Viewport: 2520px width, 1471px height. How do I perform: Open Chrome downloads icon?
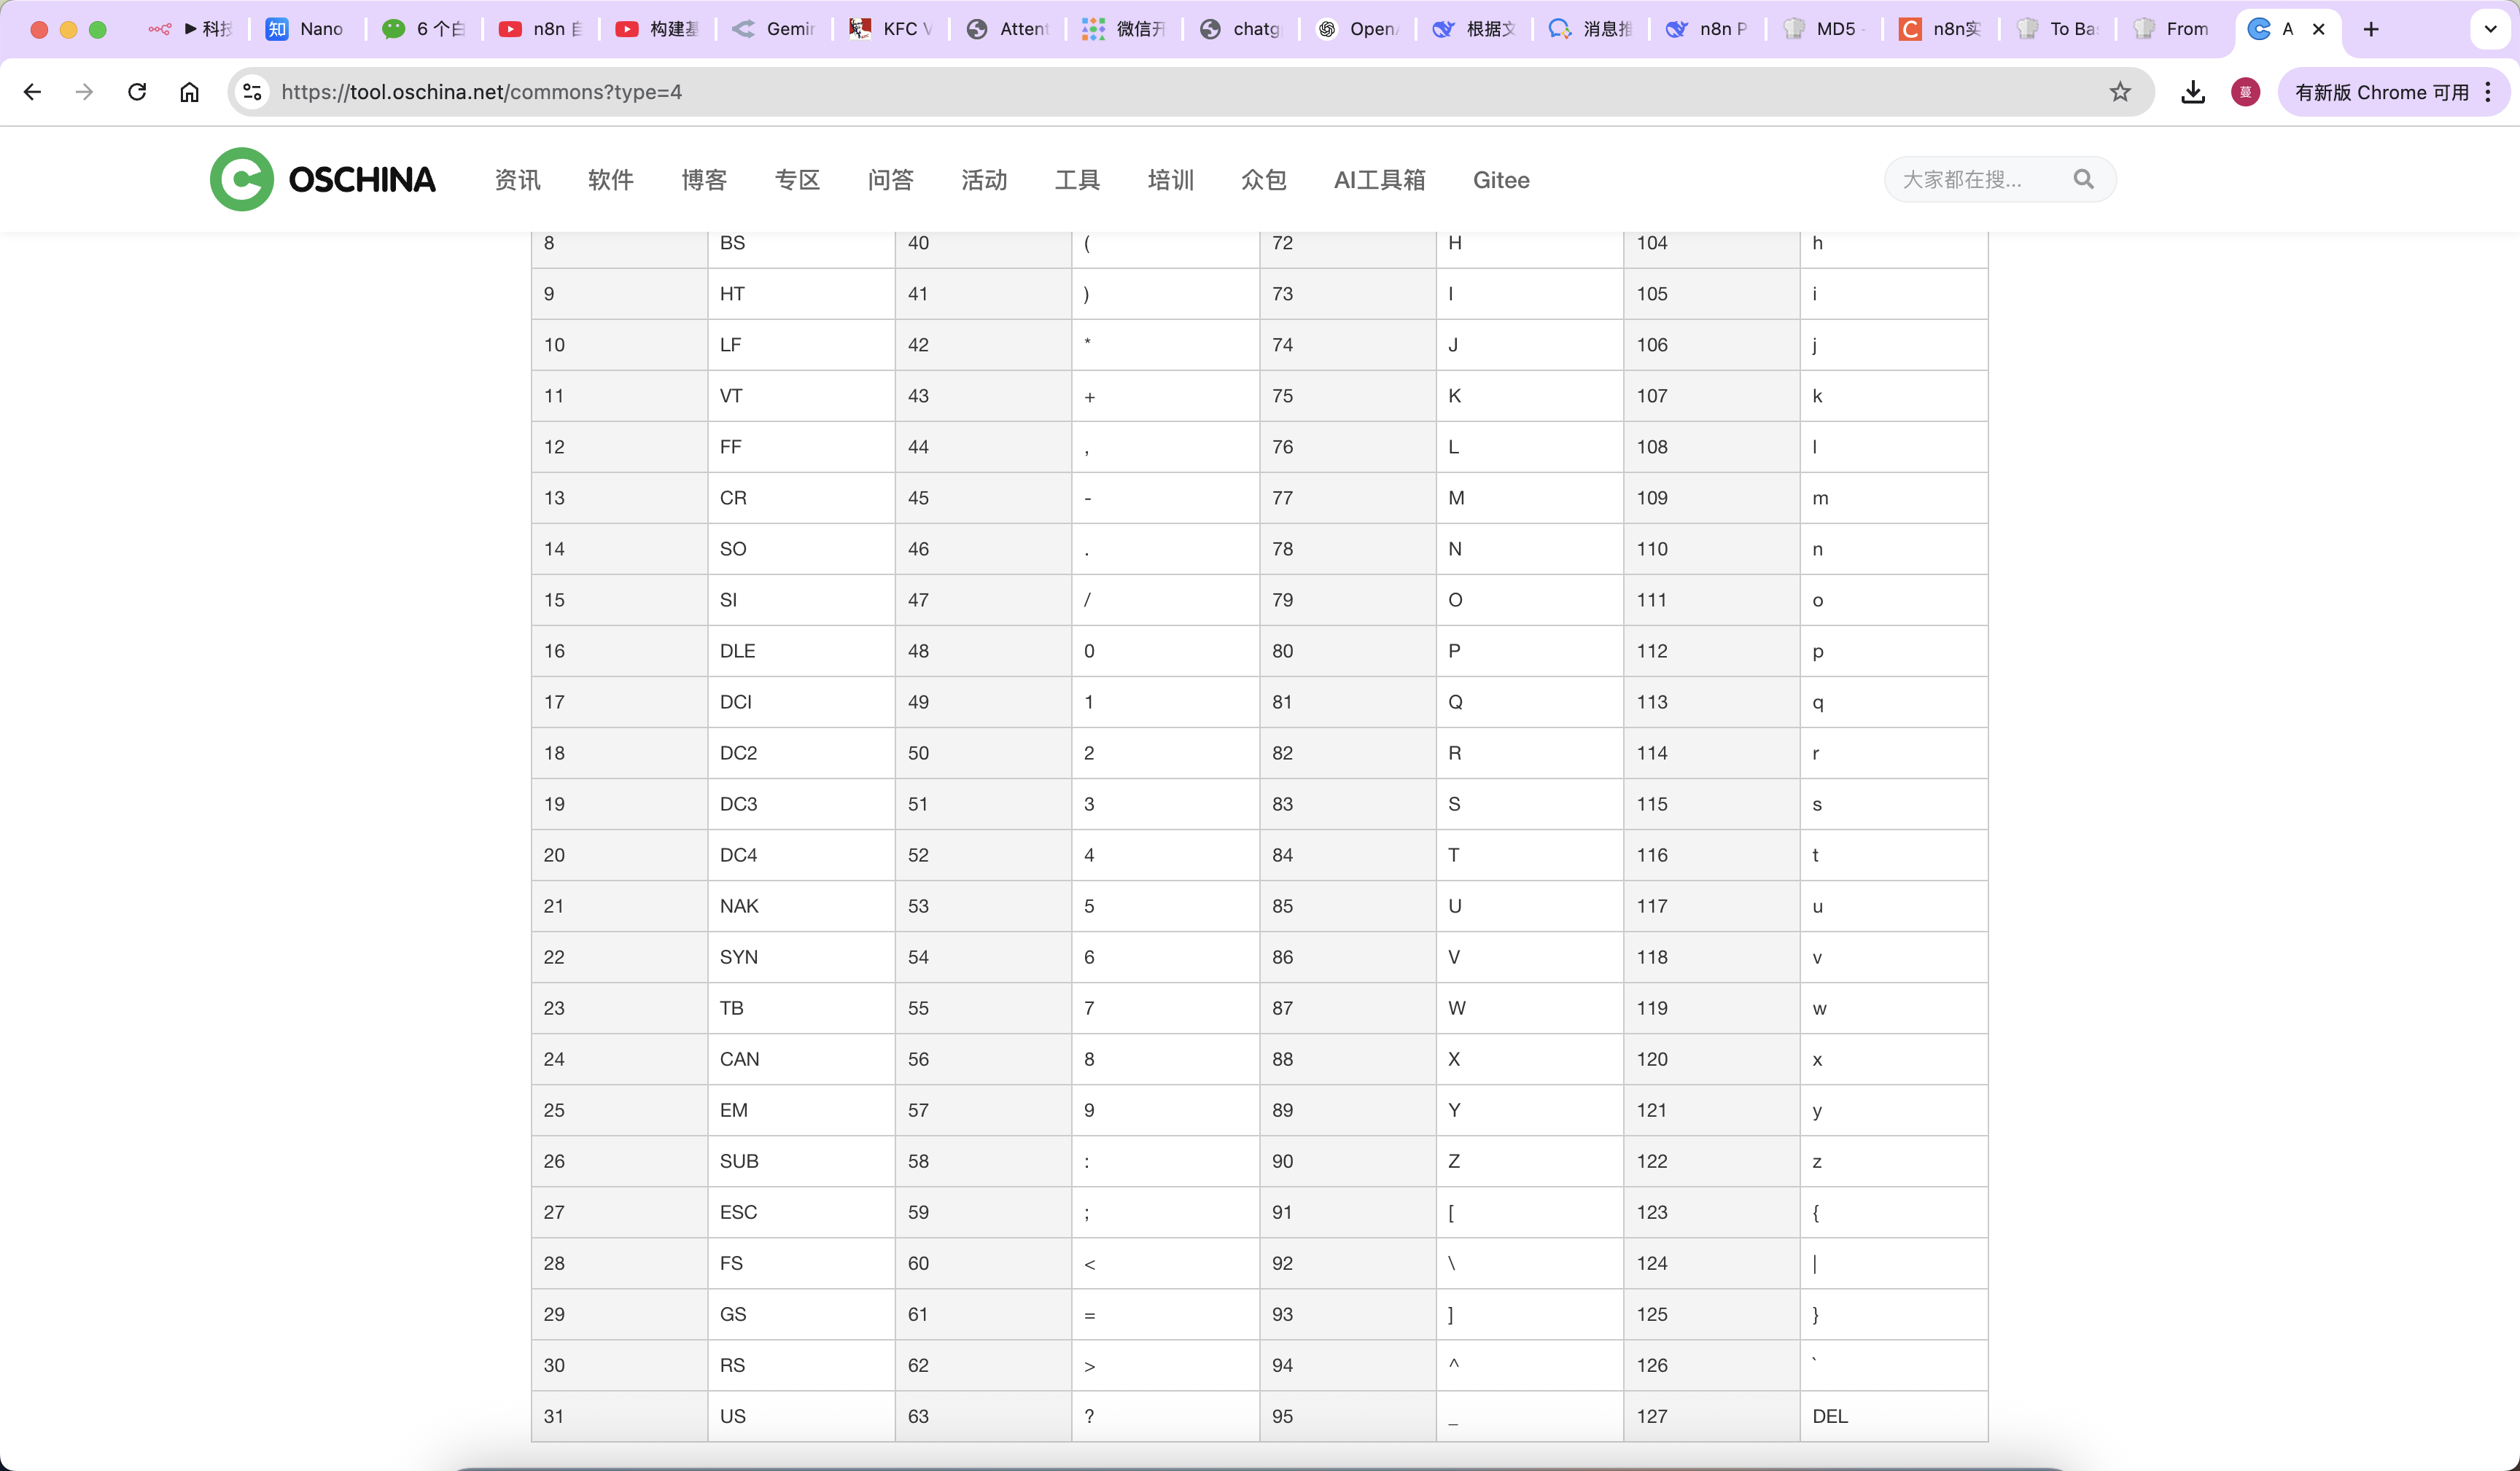pyautogui.click(x=2192, y=92)
